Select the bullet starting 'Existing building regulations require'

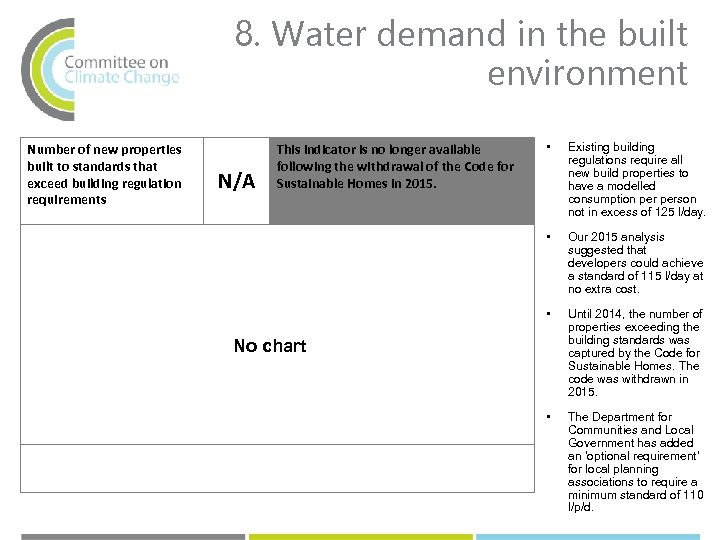click(x=636, y=180)
